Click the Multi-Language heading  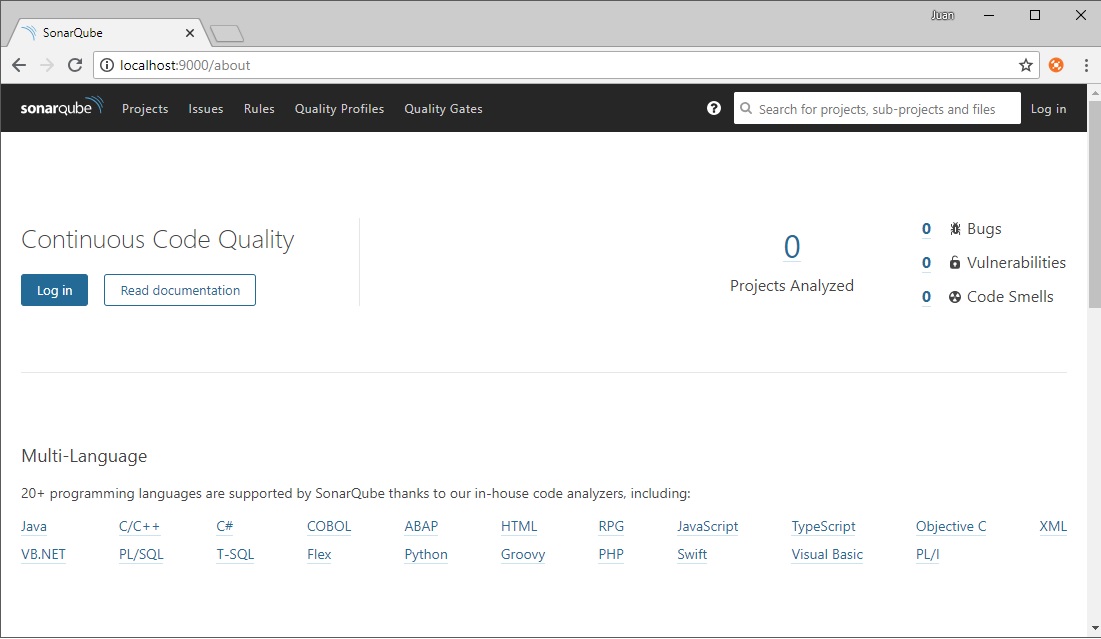(x=84, y=456)
